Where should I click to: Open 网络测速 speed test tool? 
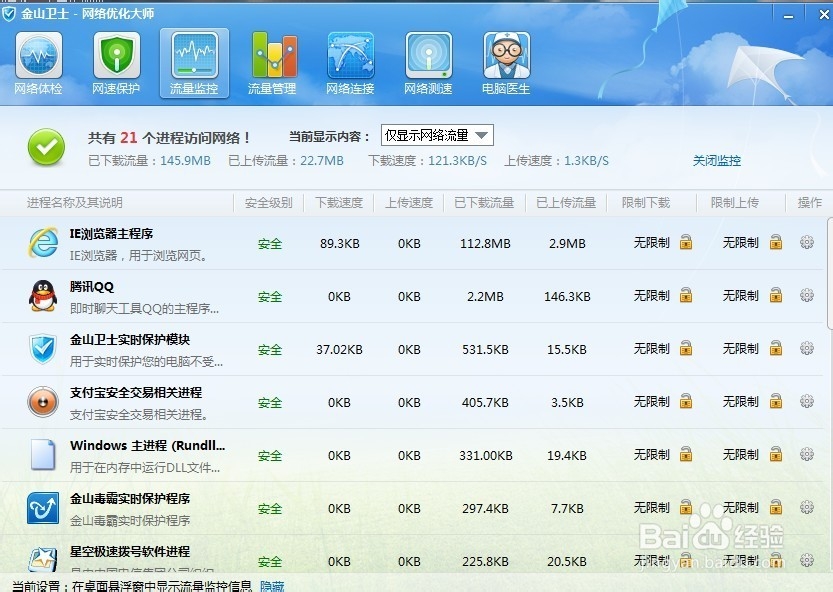(428, 64)
